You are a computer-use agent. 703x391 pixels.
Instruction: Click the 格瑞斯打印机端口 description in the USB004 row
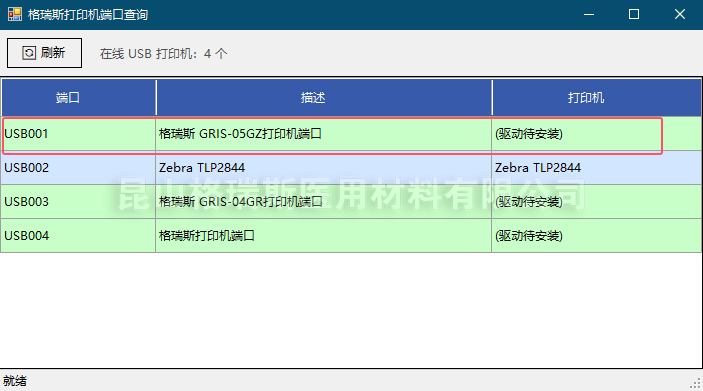324,236
